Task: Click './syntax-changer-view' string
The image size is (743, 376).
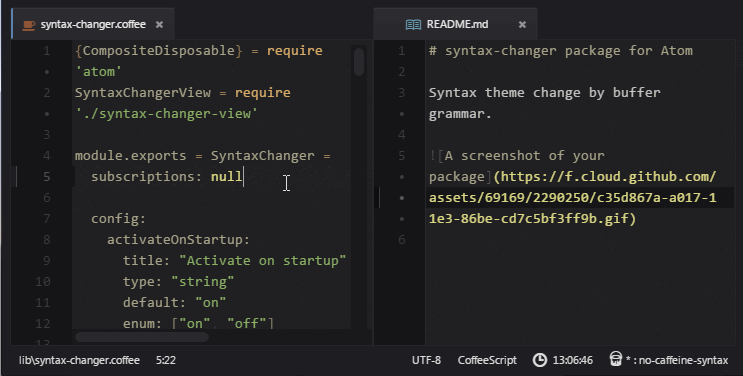Action: (x=166, y=114)
